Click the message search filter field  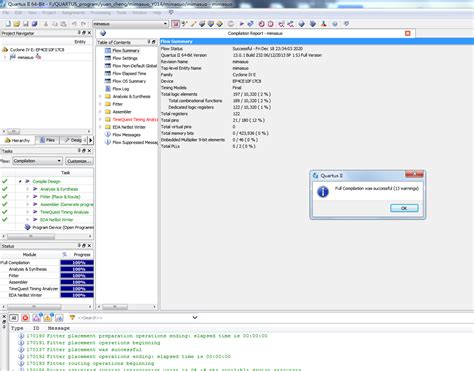[x=133, y=318]
